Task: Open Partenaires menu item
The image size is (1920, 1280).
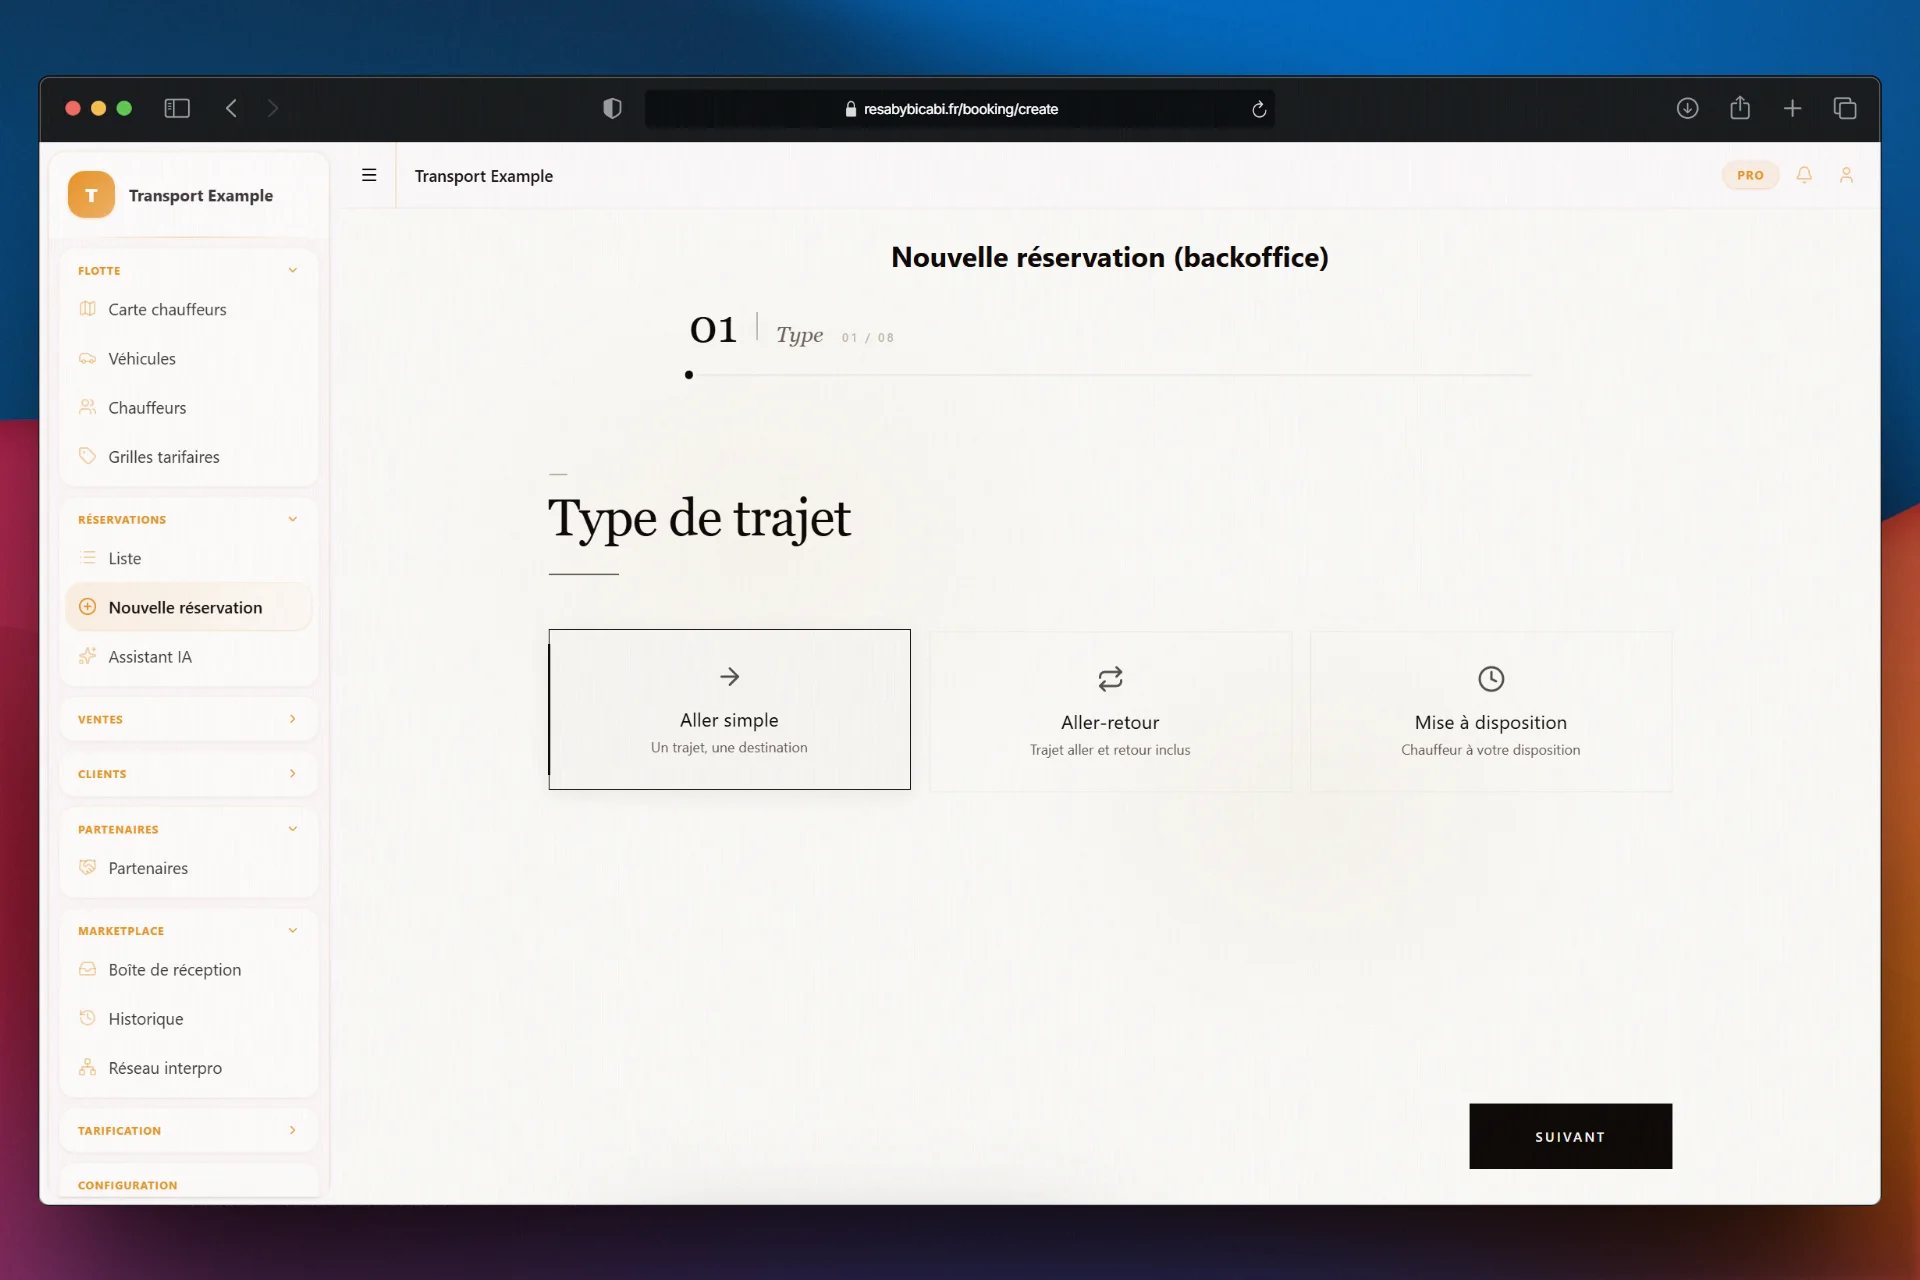Action: click(189, 867)
